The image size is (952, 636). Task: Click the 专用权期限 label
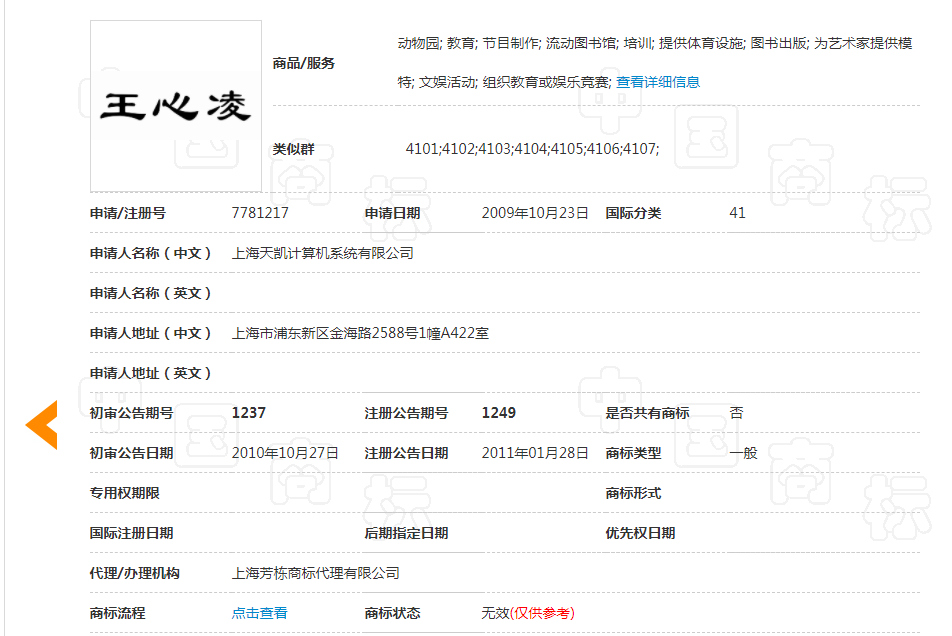[124, 493]
